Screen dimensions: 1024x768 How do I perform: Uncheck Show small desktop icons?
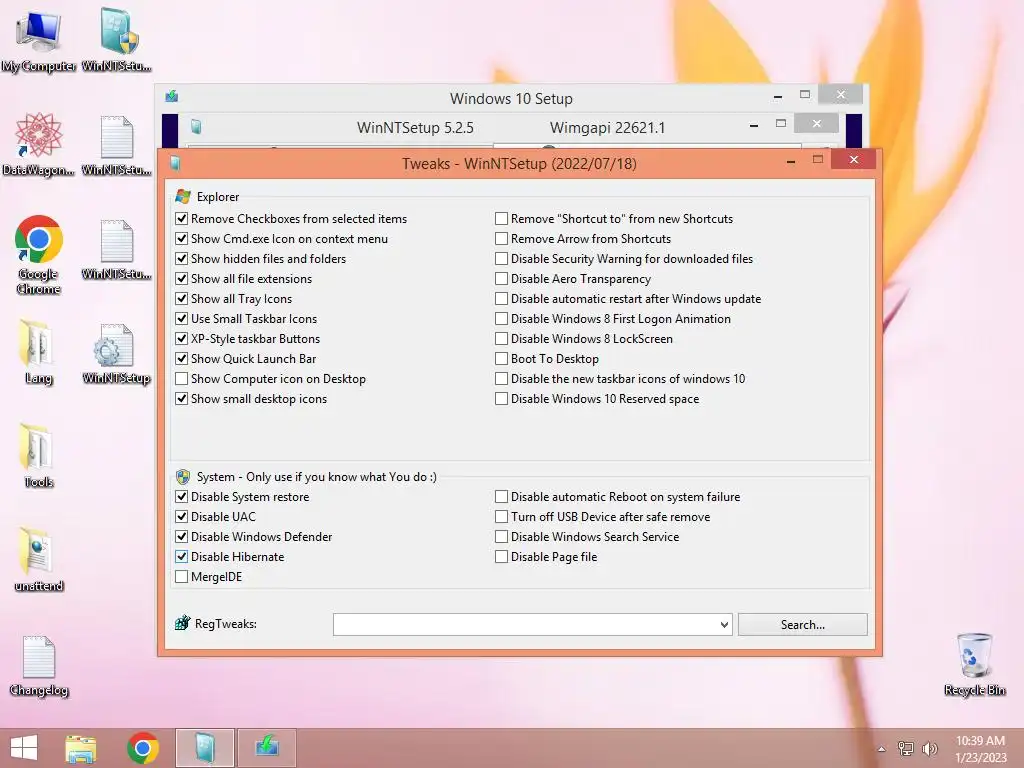click(182, 399)
